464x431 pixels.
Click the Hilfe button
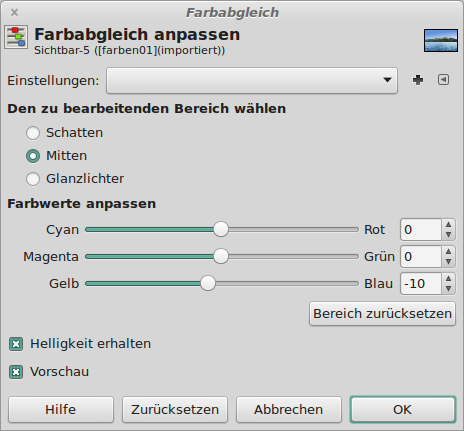pos(61,409)
